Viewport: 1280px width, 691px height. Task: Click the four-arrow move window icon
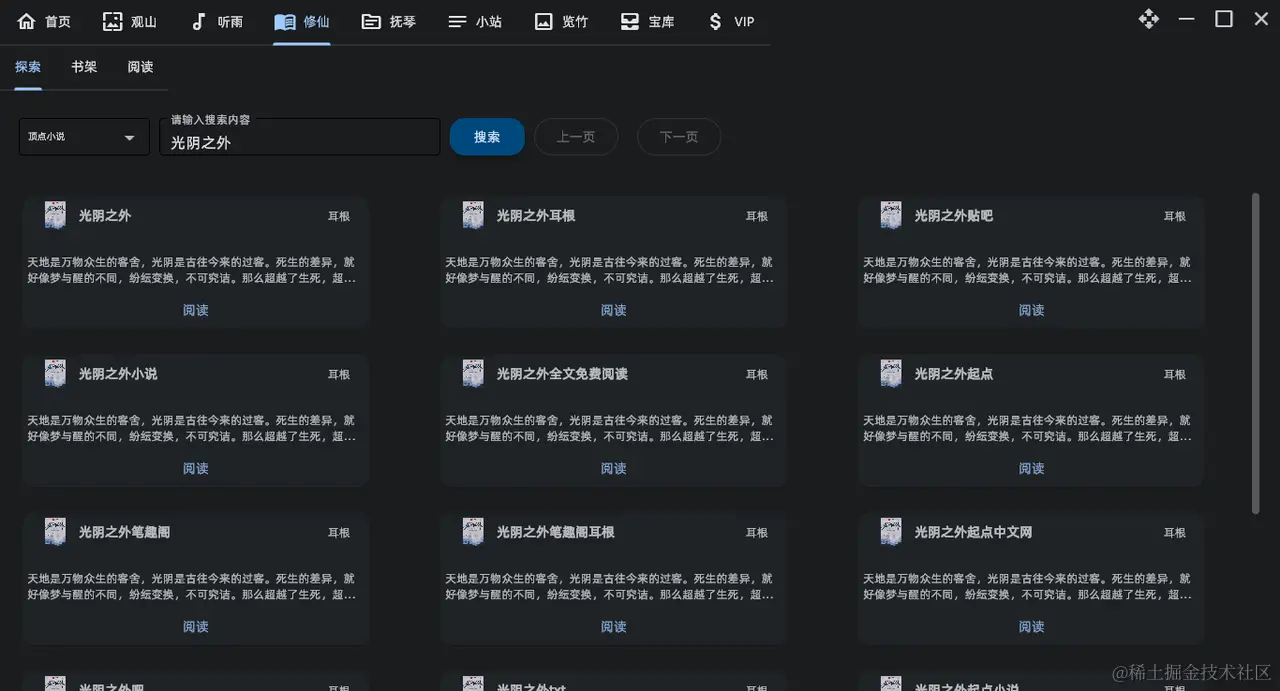point(1149,19)
